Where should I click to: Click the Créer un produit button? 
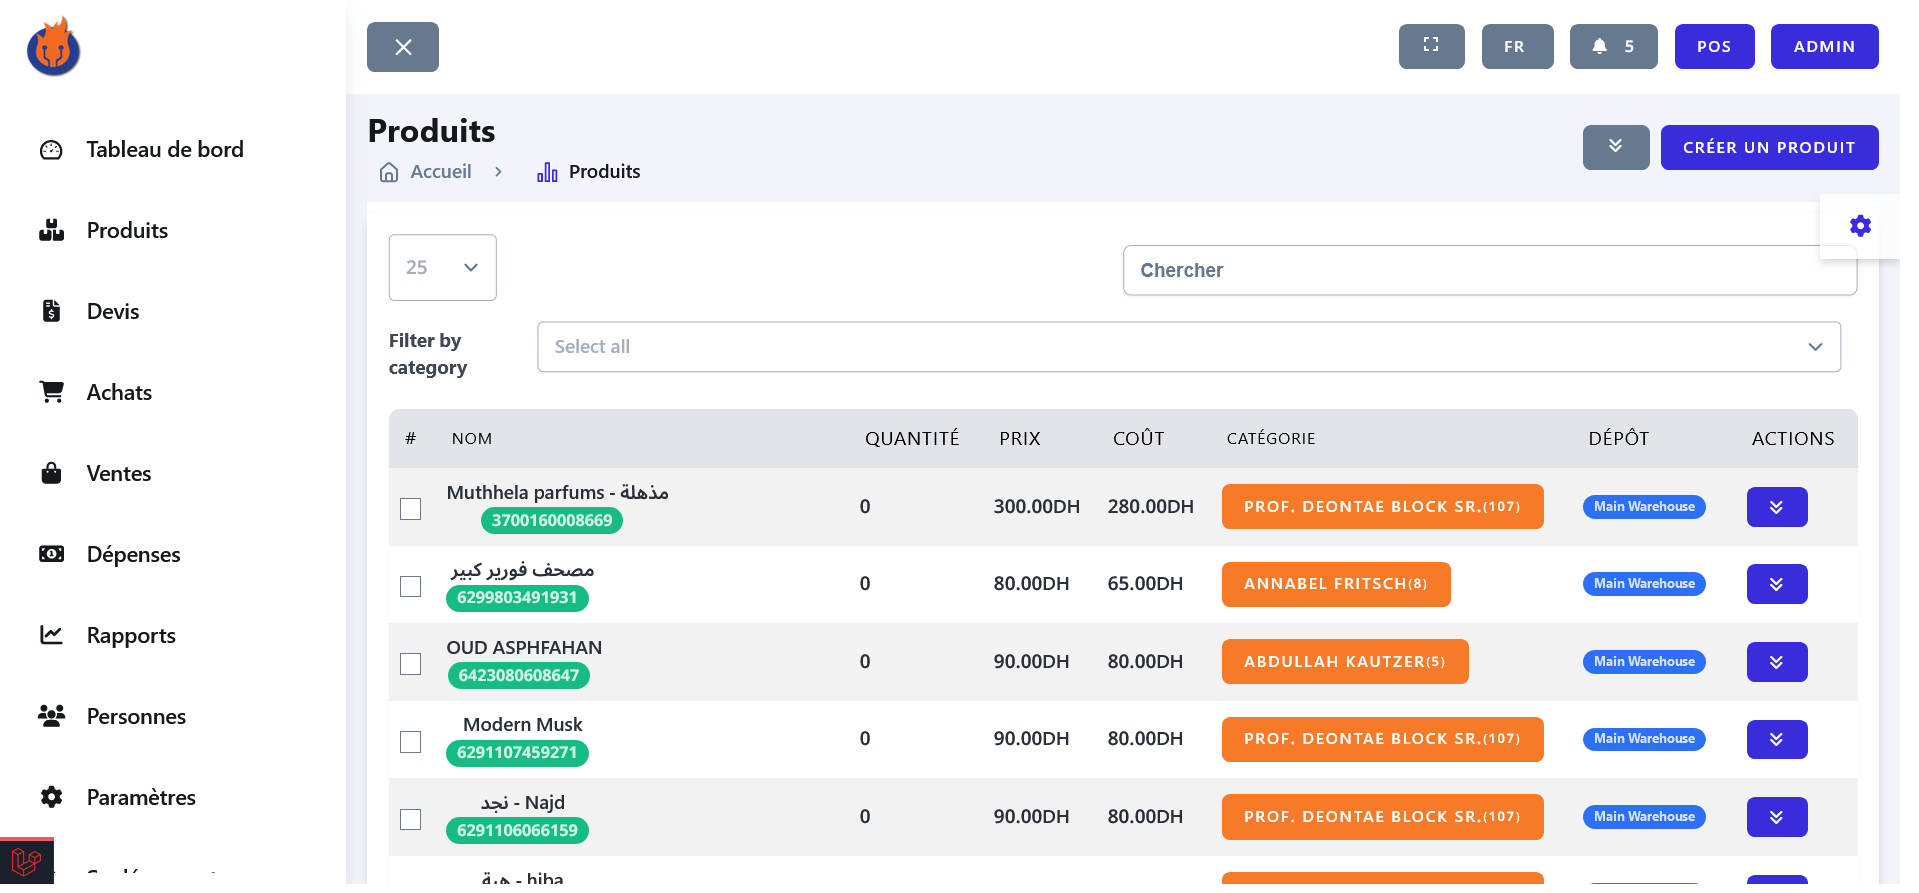1768,147
